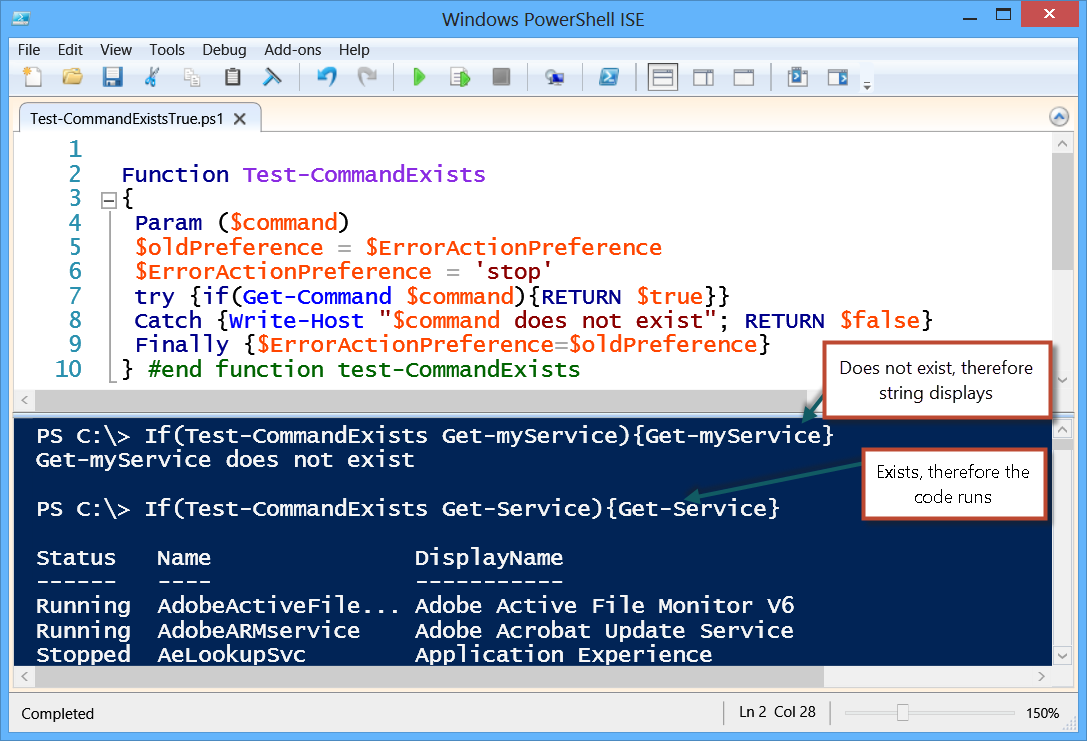This screenshot has height=741, width=1087.
Task: Click the 150% zoom level value
Action: [x=1043, y=713]
